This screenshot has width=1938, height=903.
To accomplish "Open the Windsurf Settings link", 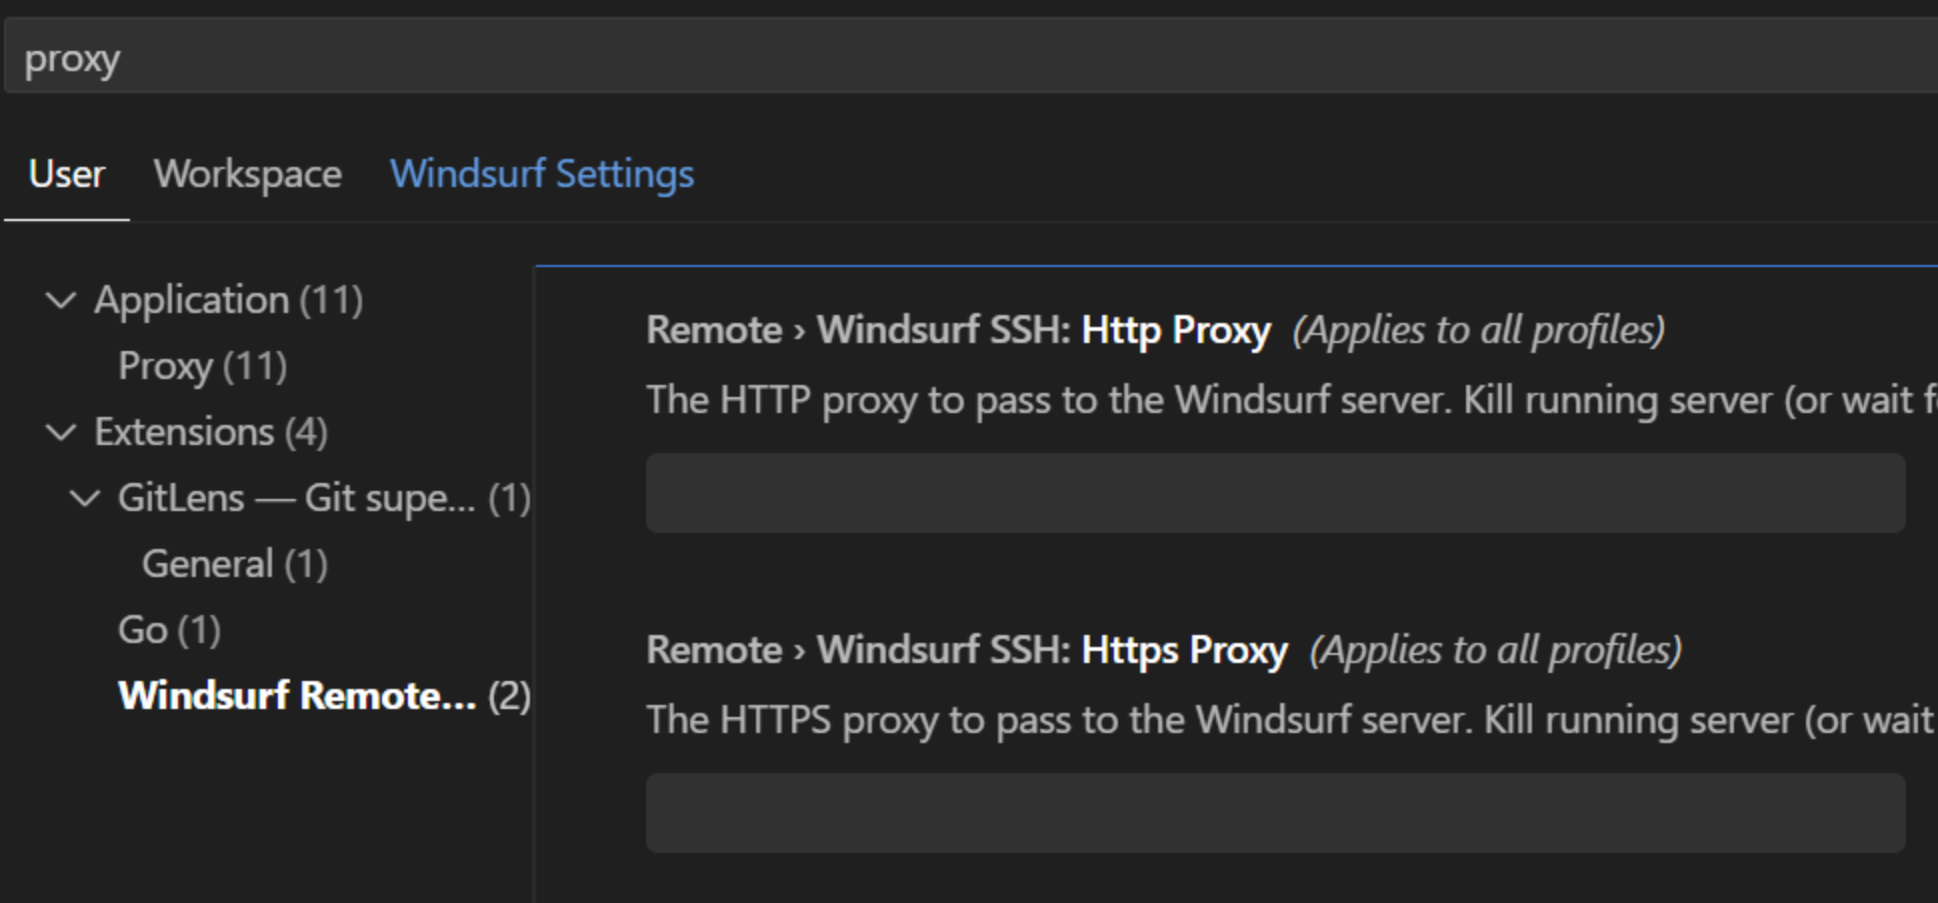I will pyautogui.click(x=543, y=174).
